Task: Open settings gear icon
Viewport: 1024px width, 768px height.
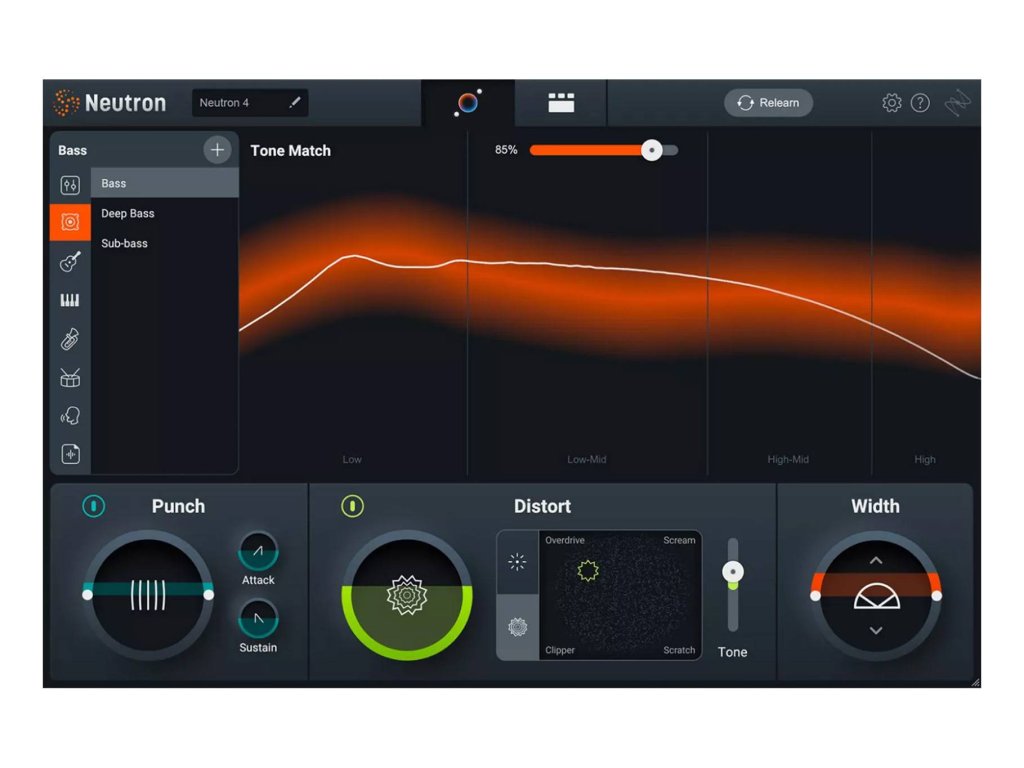Action: pos(891,103)
